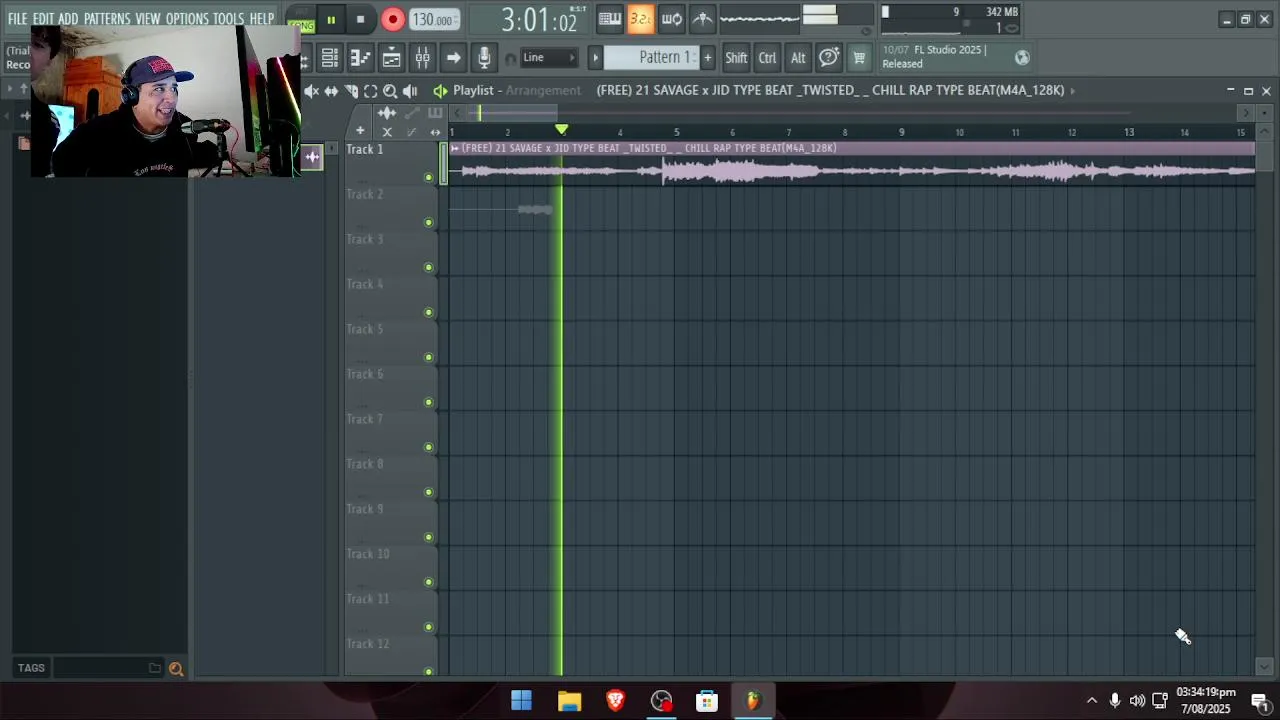Toggle Track 8 mute switch
Viewport: 1280px width, 720px height.
[429, 492]
